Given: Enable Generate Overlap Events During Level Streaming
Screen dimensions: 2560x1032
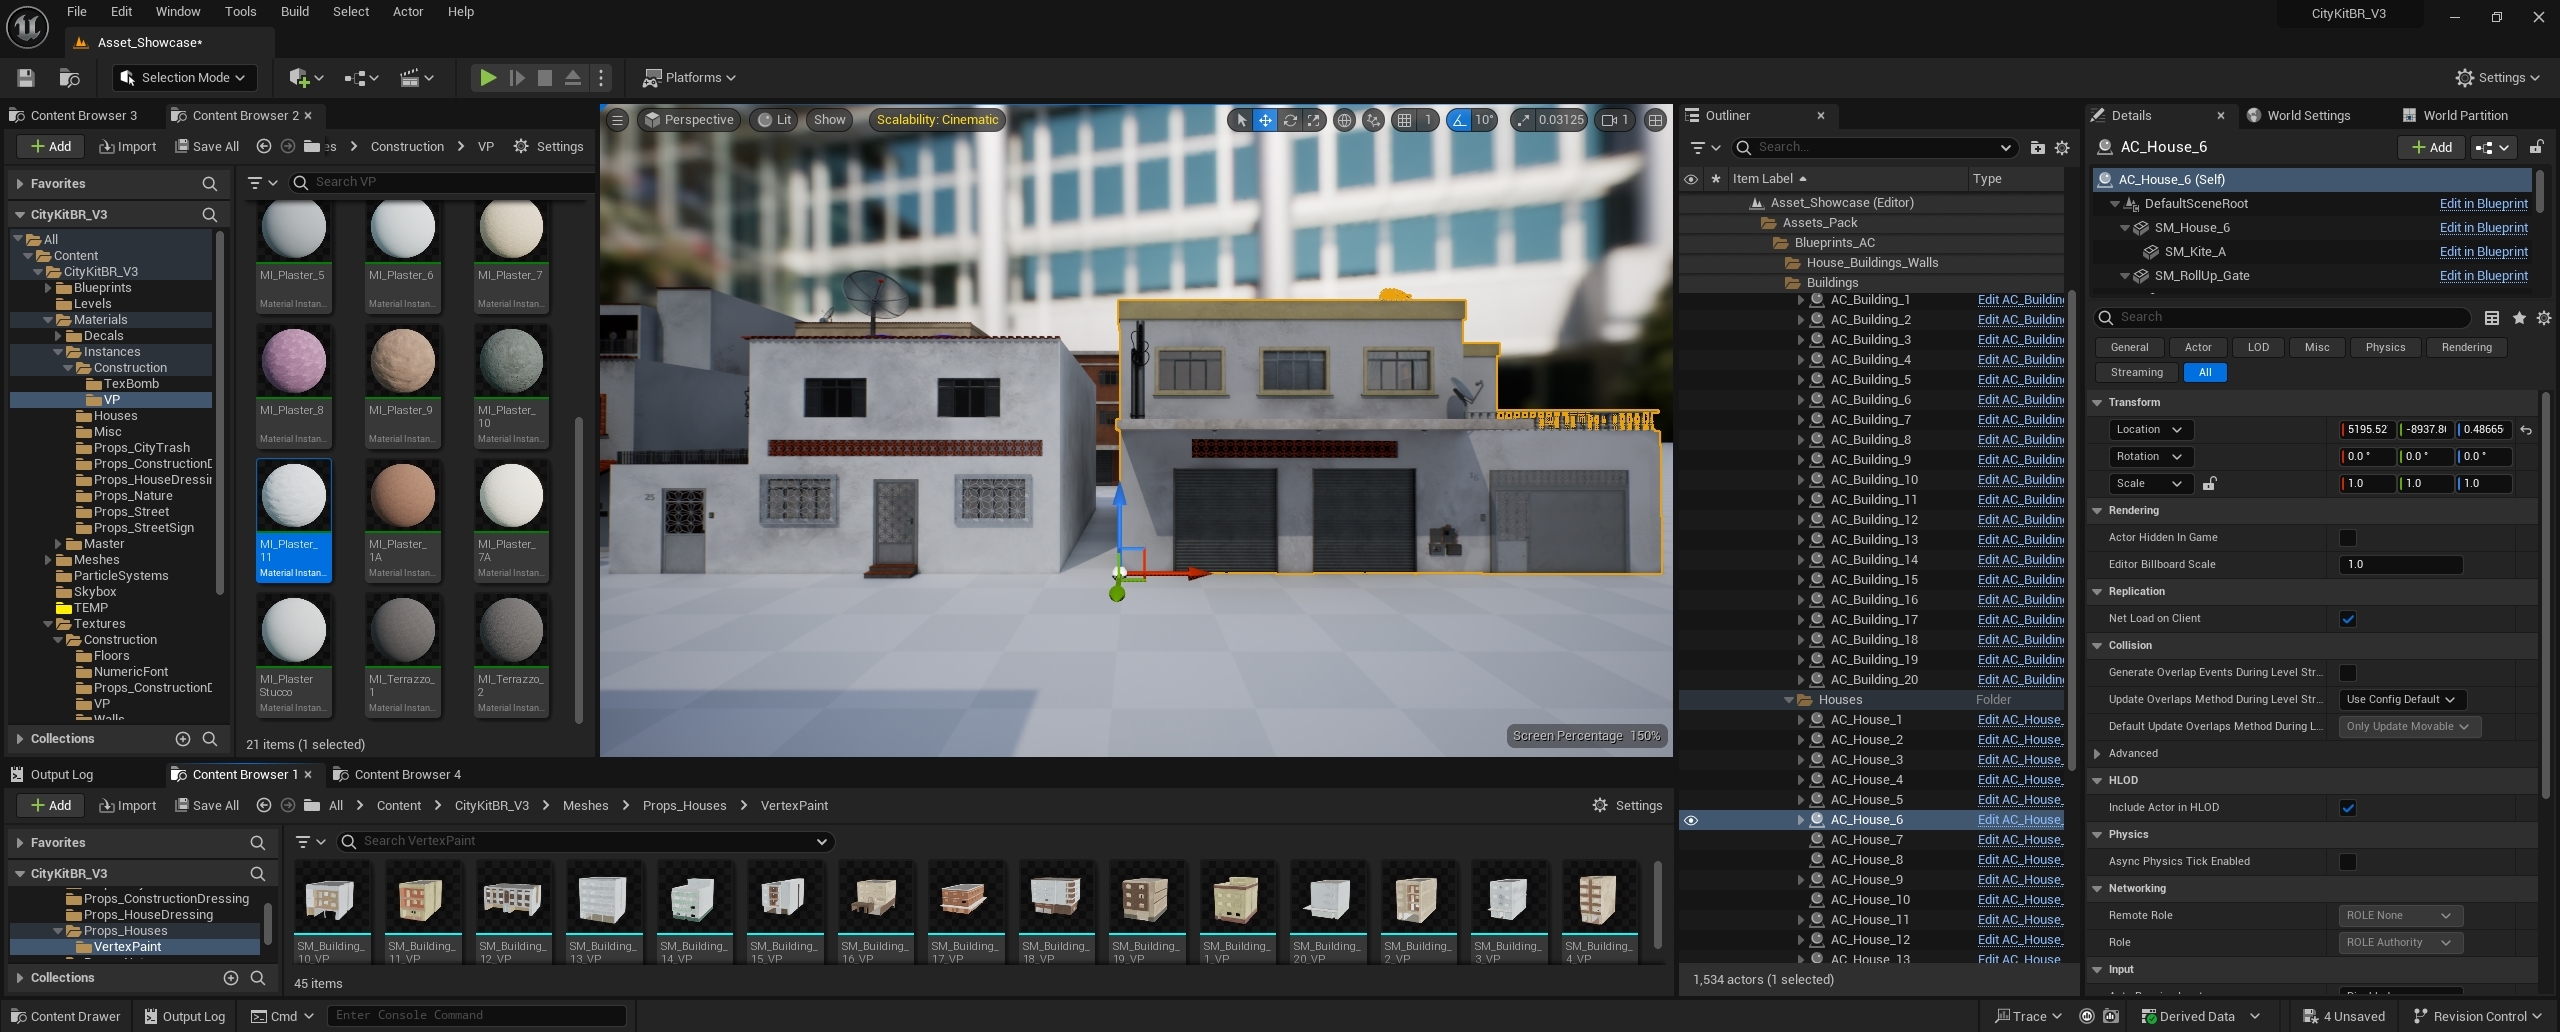Looking at the screenshot, I should point(2347,673).
